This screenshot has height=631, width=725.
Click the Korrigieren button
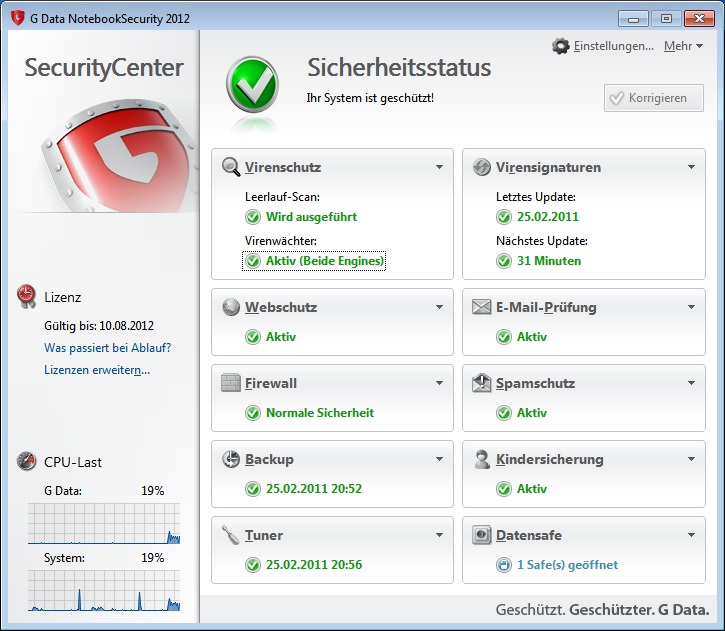coord(654,98)
